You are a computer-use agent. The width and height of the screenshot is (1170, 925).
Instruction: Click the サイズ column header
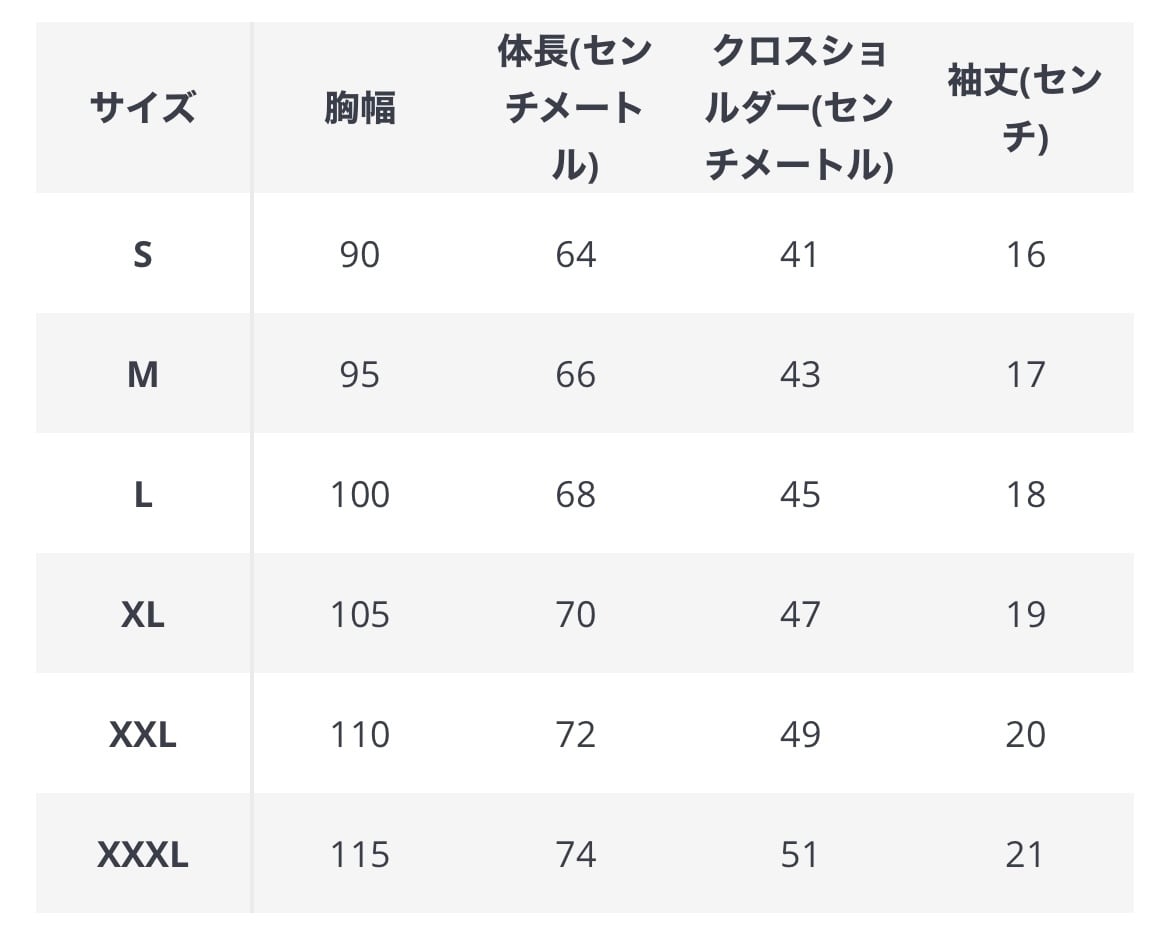click(143, 107)
